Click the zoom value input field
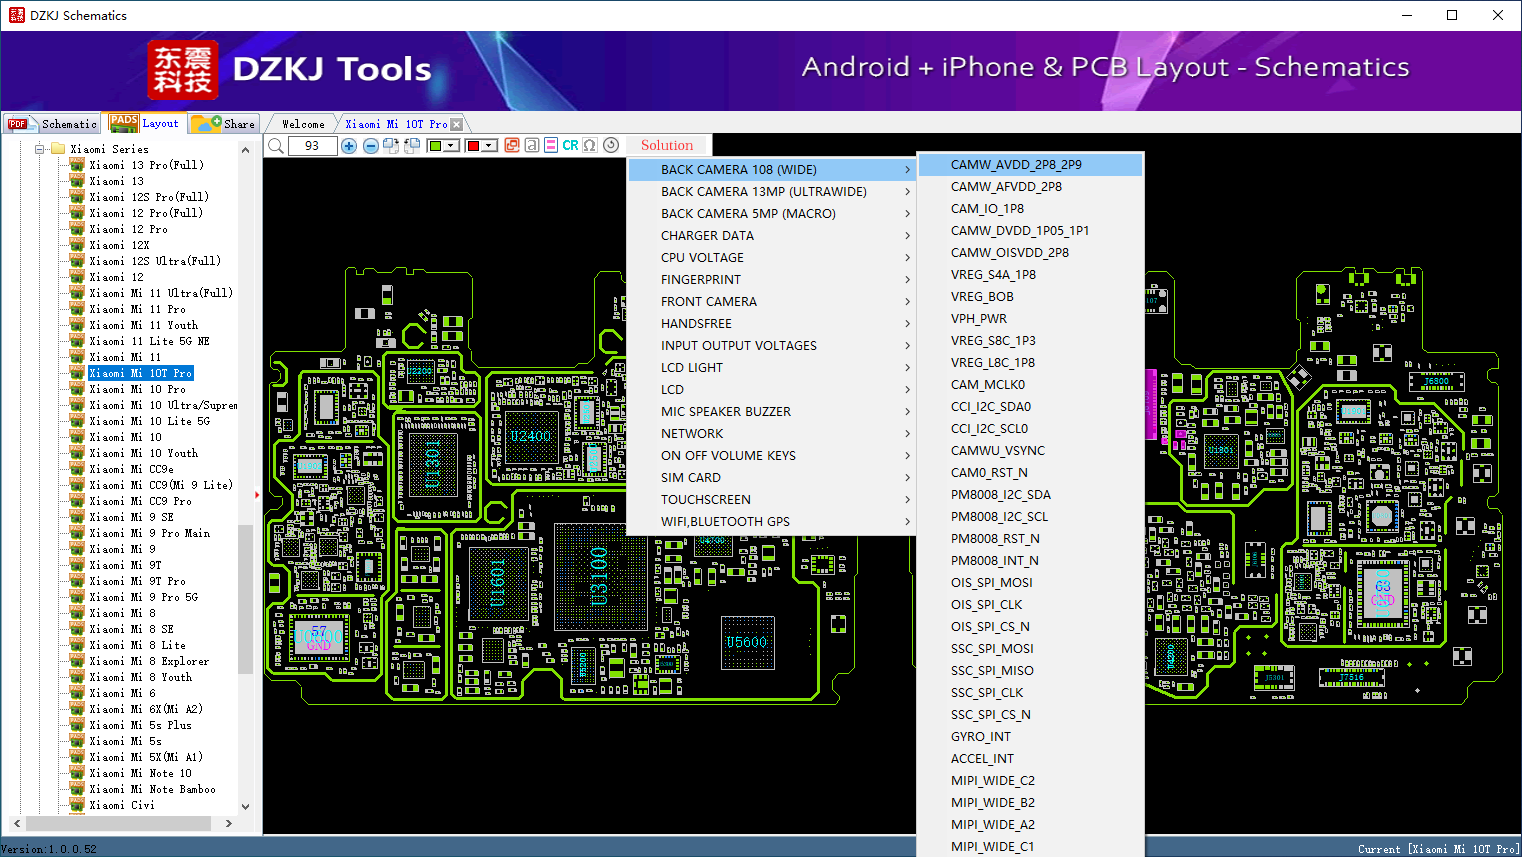The height and width of the screenshot is (857, 1522). 312,146
